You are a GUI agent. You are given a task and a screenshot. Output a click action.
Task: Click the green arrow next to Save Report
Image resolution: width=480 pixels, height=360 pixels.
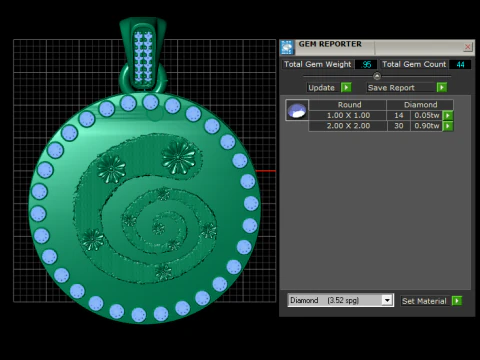click(x=442, y=88)
